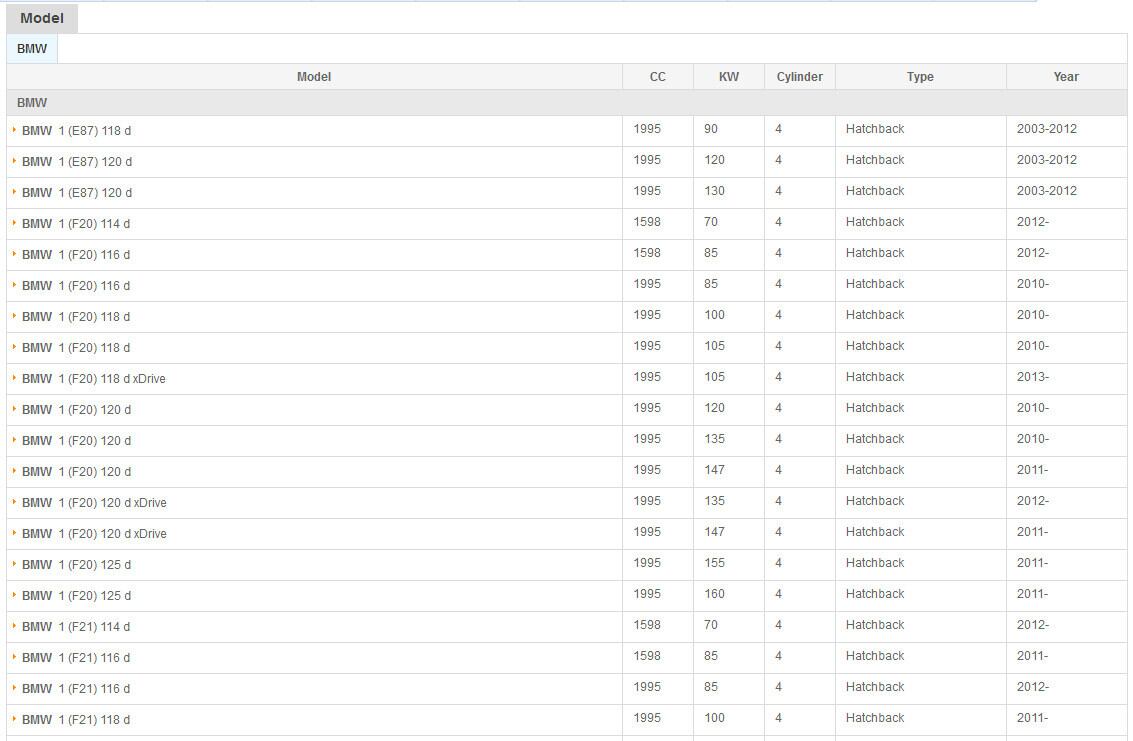
Task: Click Hatchback in F20 114 d row
Action: pyautogui.click(x=875, y=222)
